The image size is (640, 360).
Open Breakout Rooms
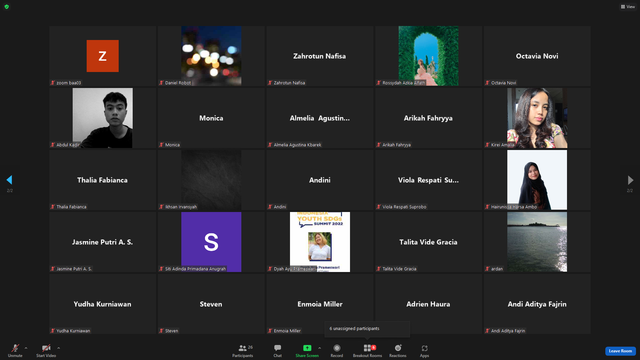pos(367,350)
